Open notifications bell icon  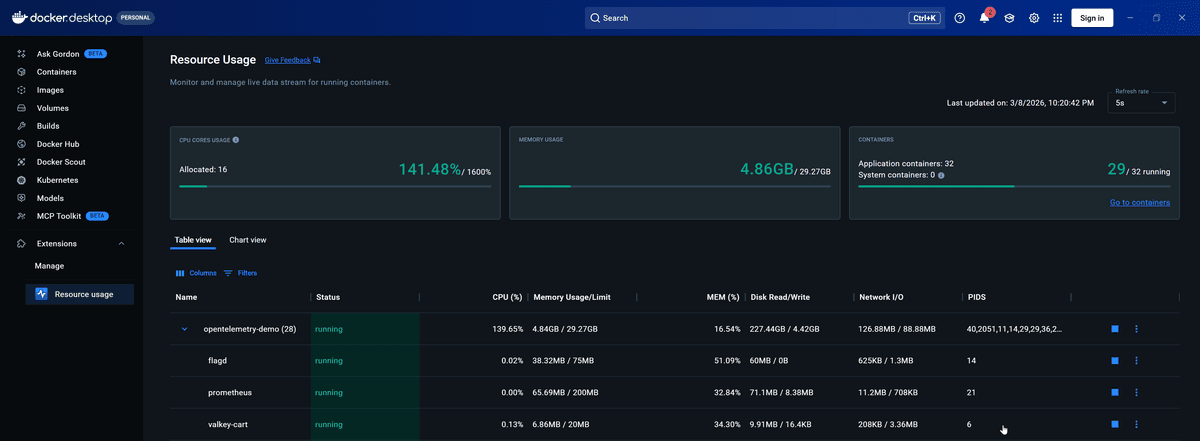point(985,18)
